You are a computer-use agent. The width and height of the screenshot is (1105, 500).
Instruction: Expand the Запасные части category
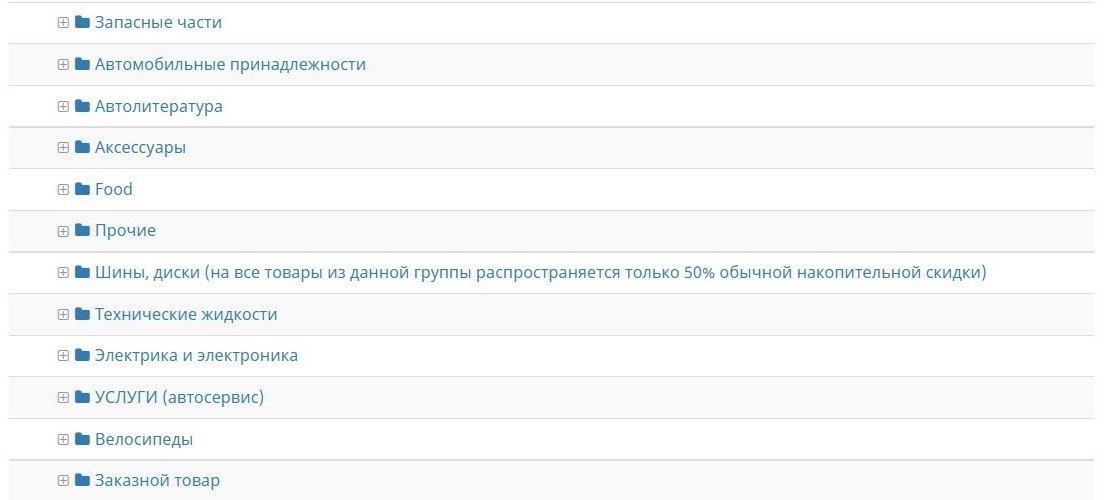point(63,22)
